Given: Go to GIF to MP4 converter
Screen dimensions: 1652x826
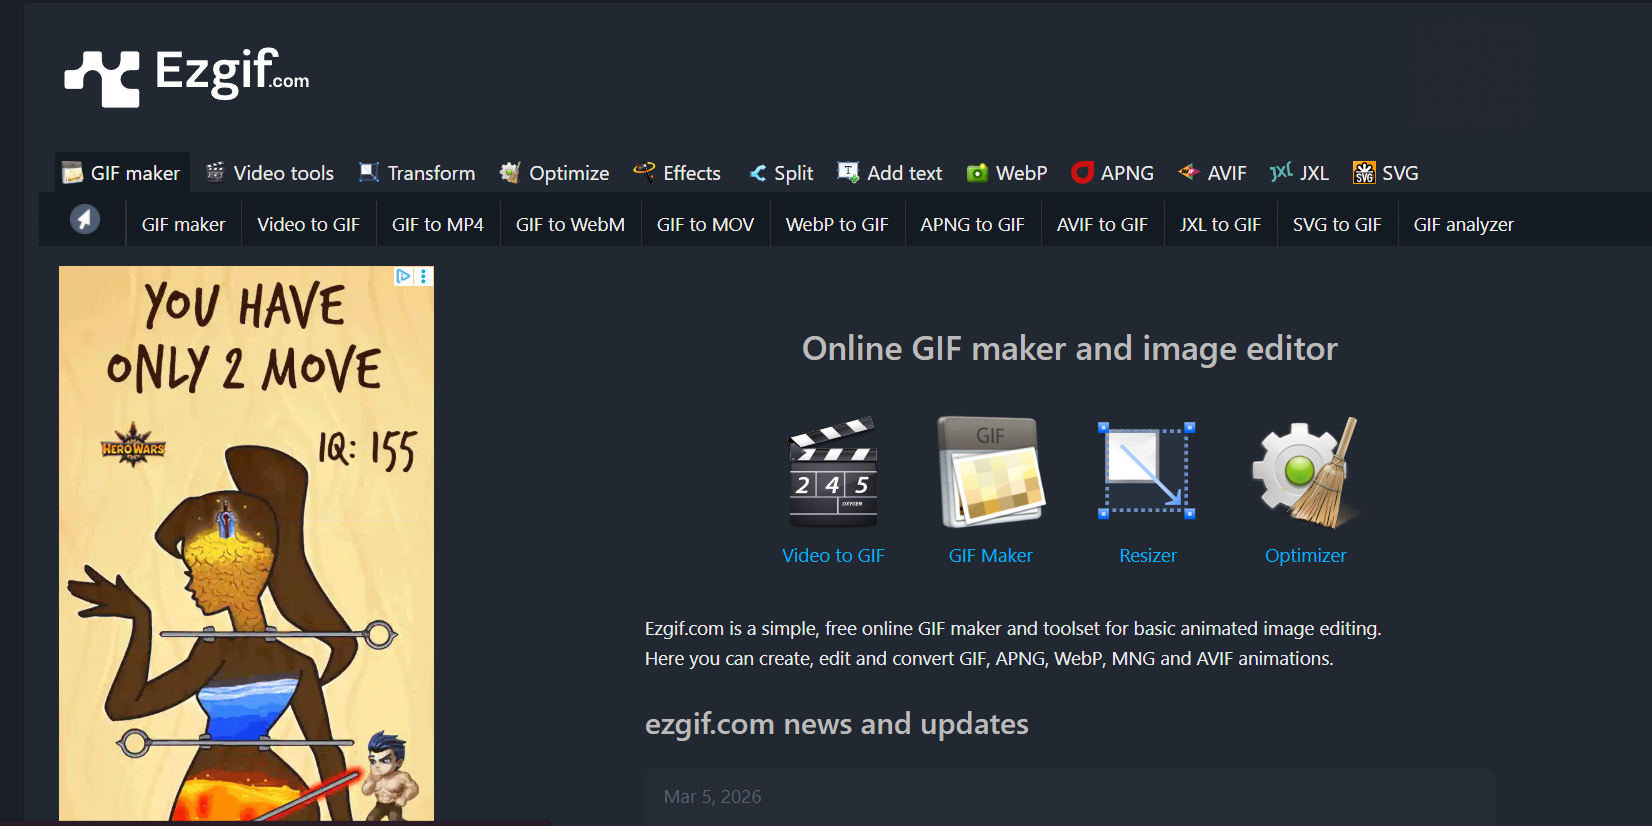Looking at the screenshot, I should 438,225.
